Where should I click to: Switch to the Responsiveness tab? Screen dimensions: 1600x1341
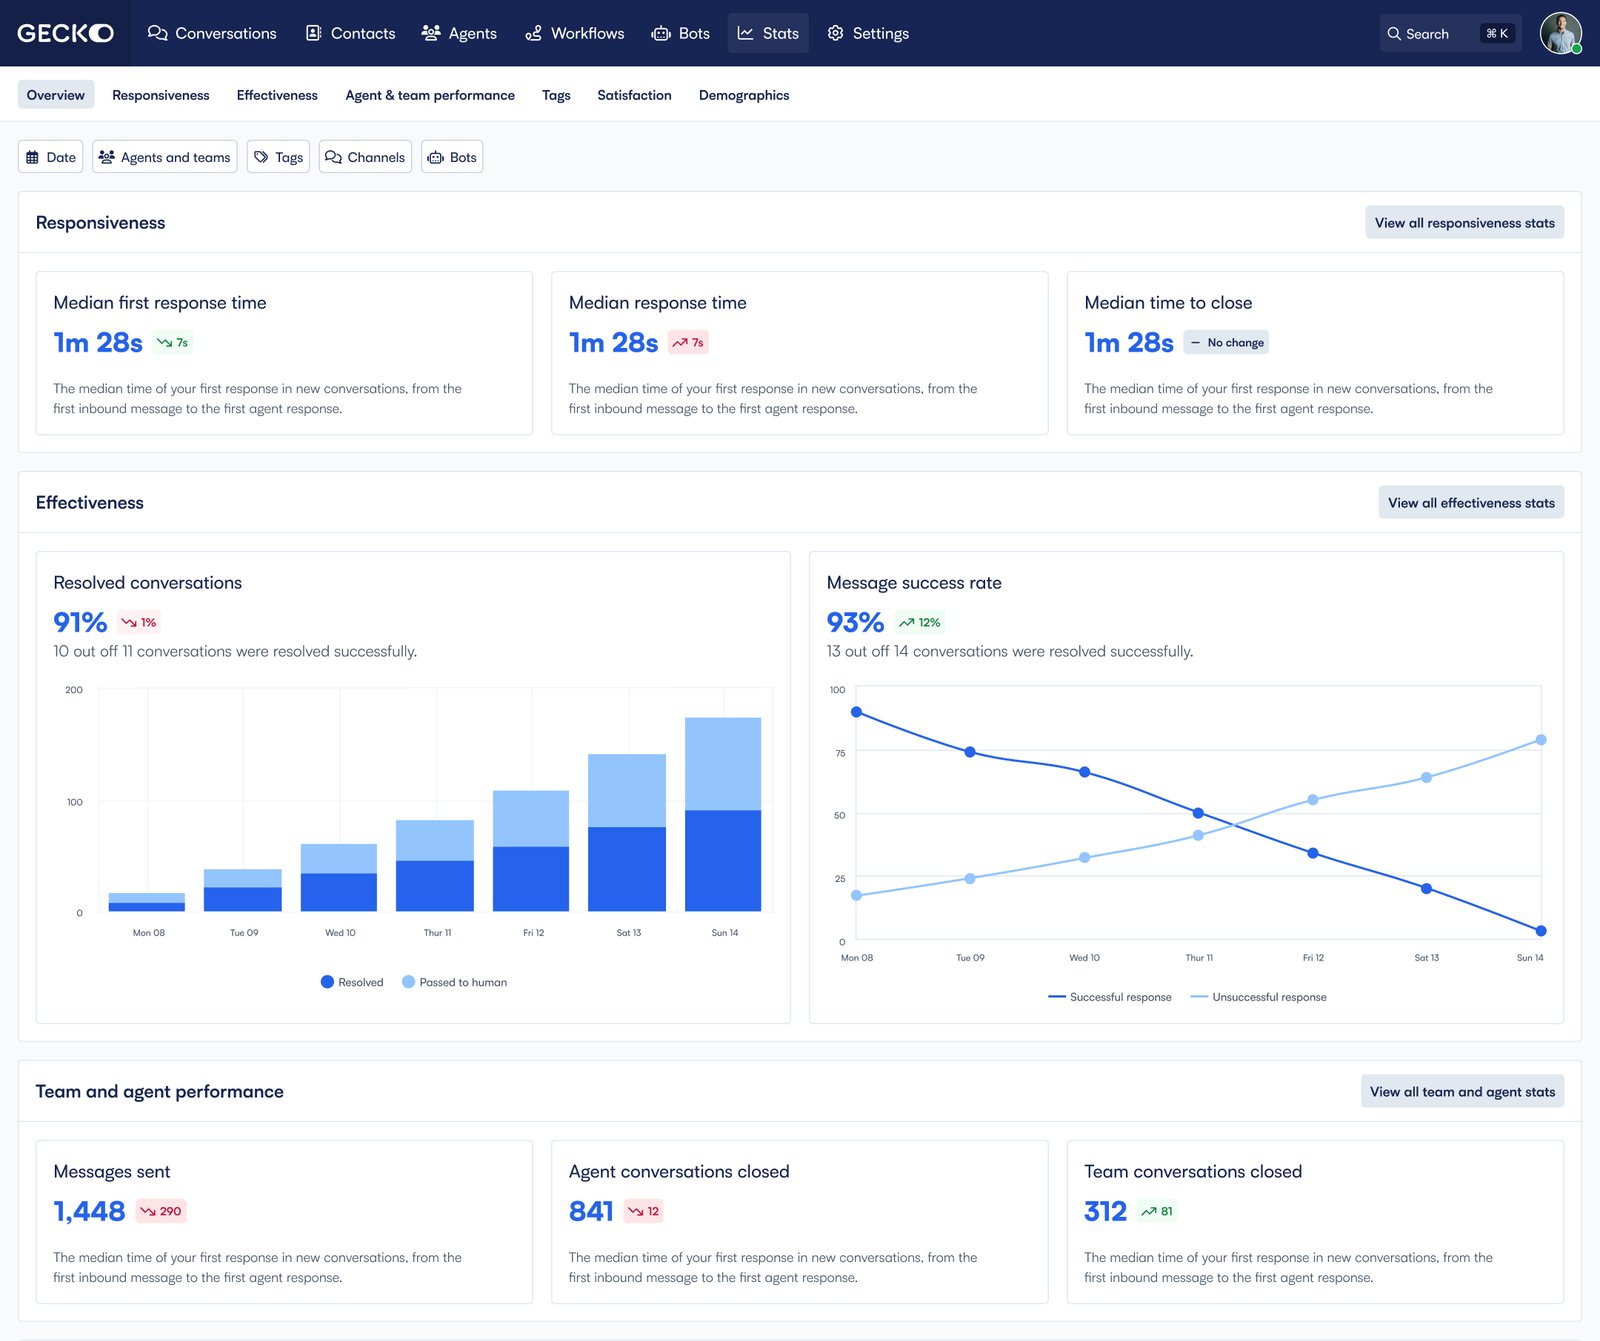[160, 95]
